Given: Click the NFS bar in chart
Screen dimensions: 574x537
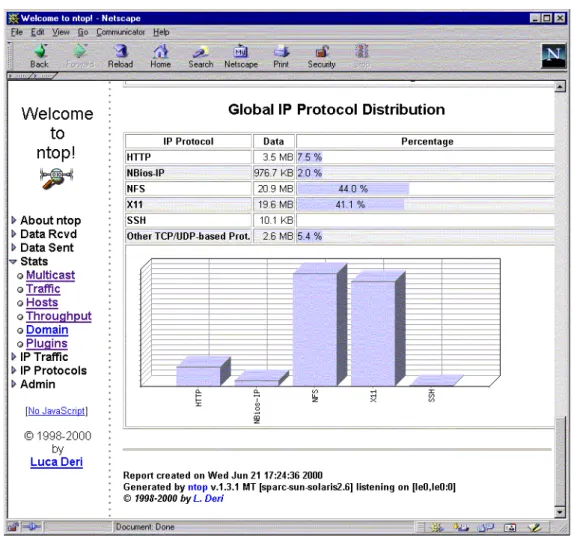Looking at the screenshot, I should point(319,325).
